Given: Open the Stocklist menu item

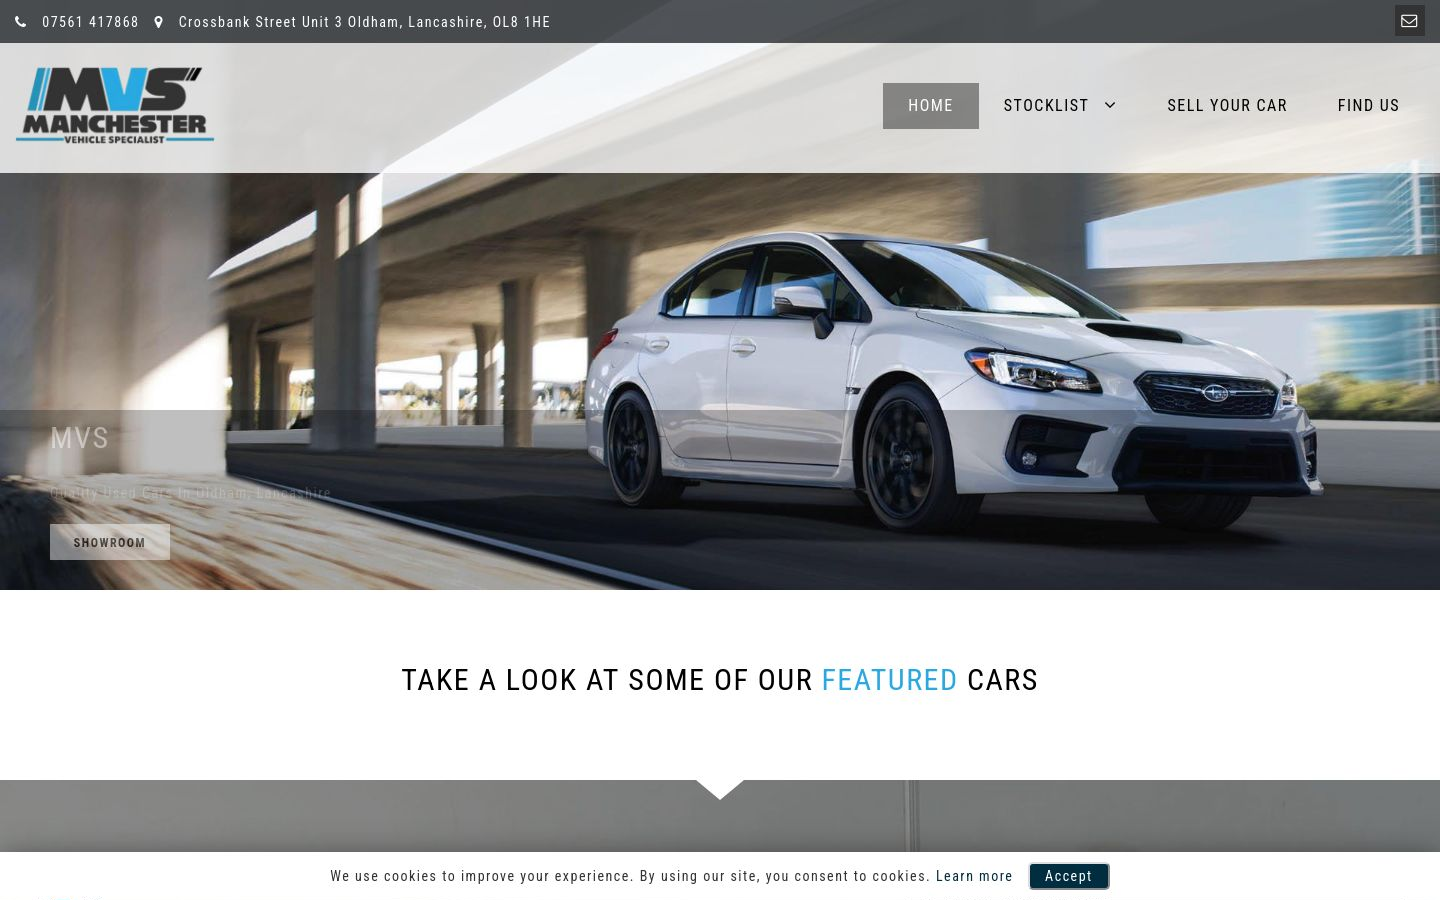Looking at the screenshot, I should 1046,105.
